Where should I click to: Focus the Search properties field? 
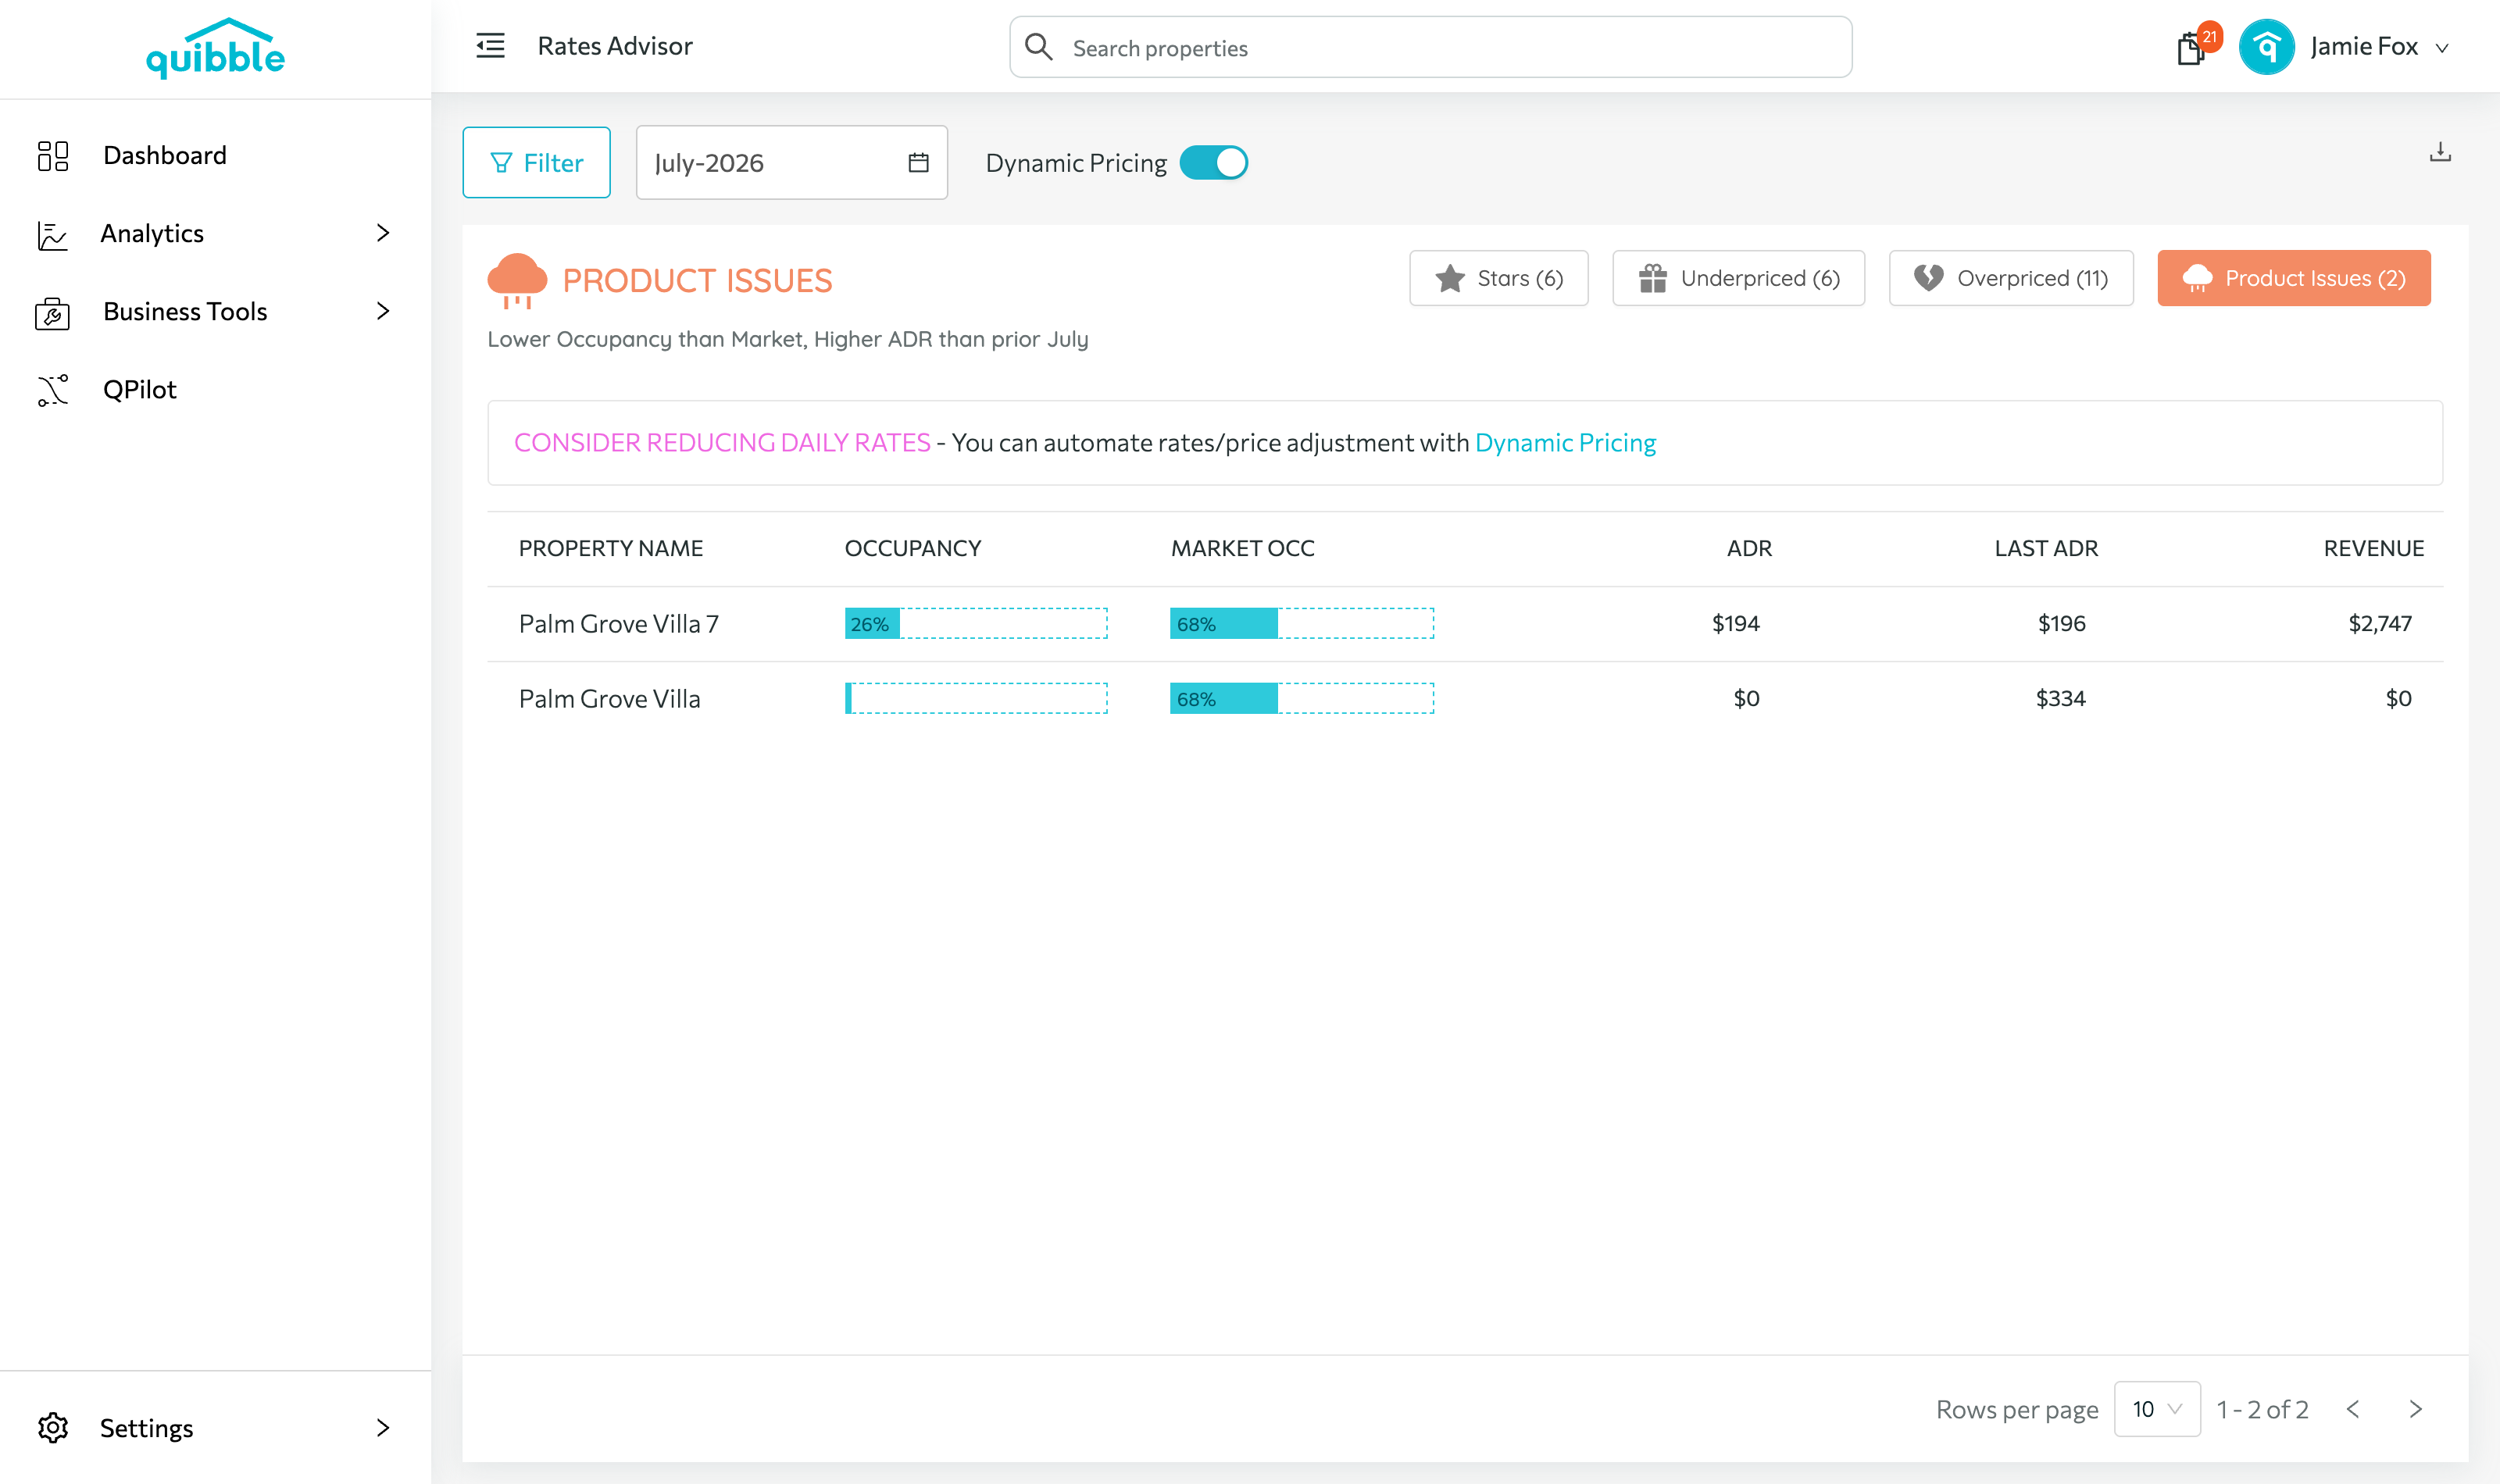click(1430, 47)
